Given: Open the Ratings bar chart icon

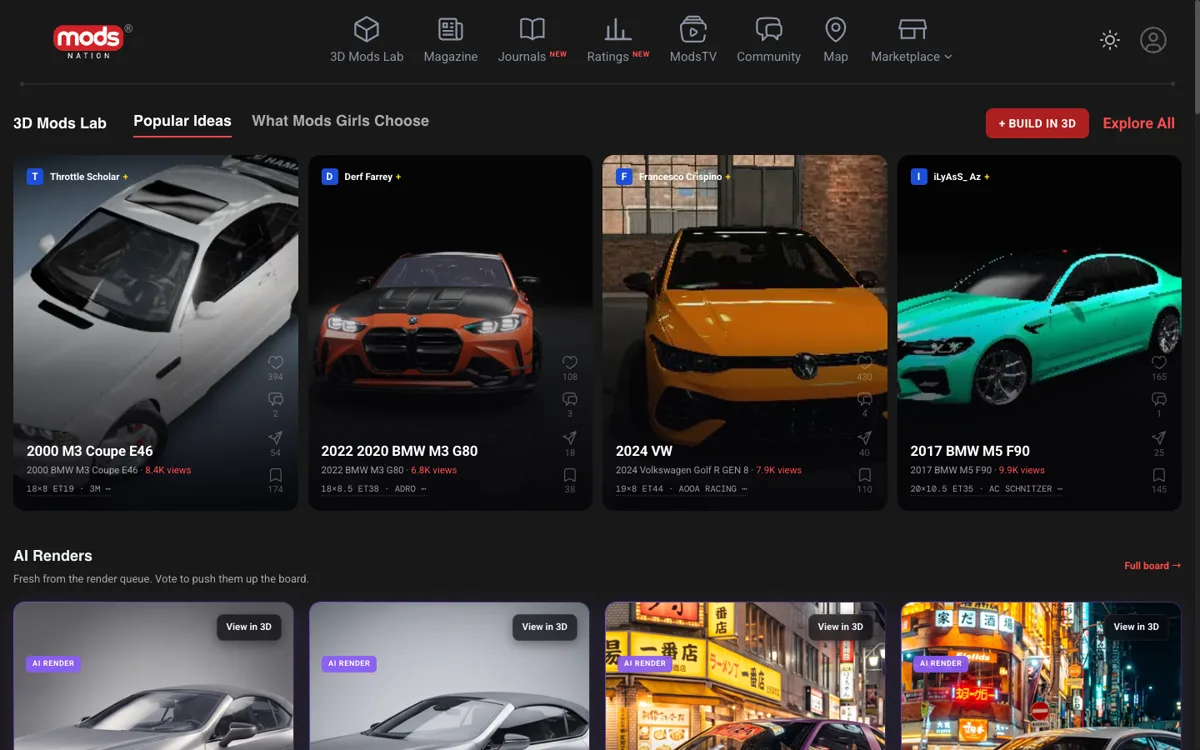Looking at the screenshot, I should click(x=618, y=29).
